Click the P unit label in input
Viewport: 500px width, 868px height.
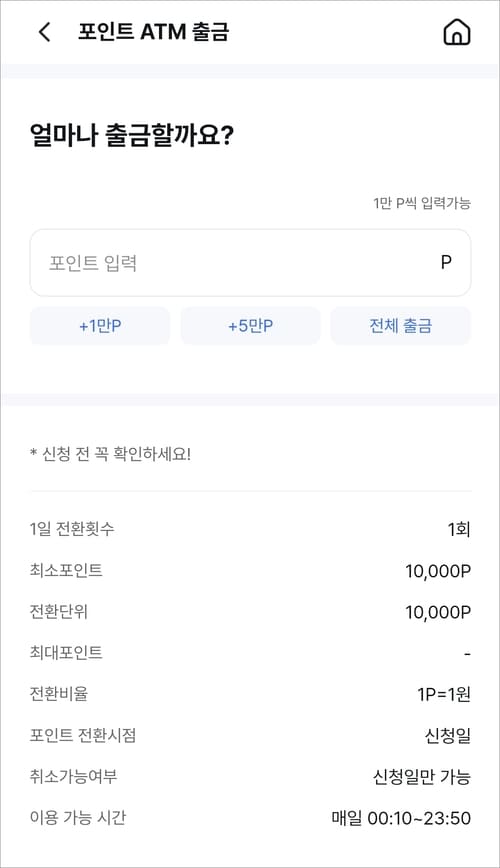coord(446,262)
